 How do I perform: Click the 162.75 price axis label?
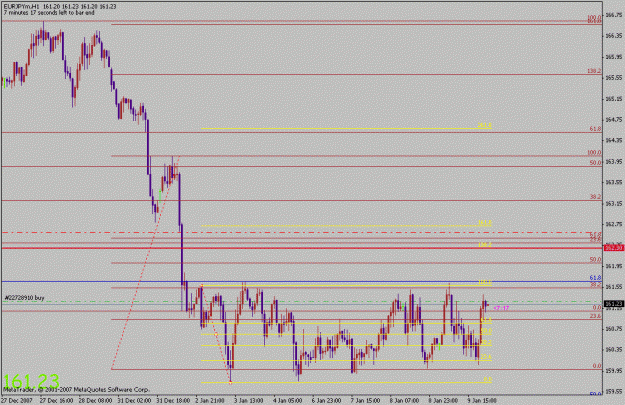click(x=614, y=224)
